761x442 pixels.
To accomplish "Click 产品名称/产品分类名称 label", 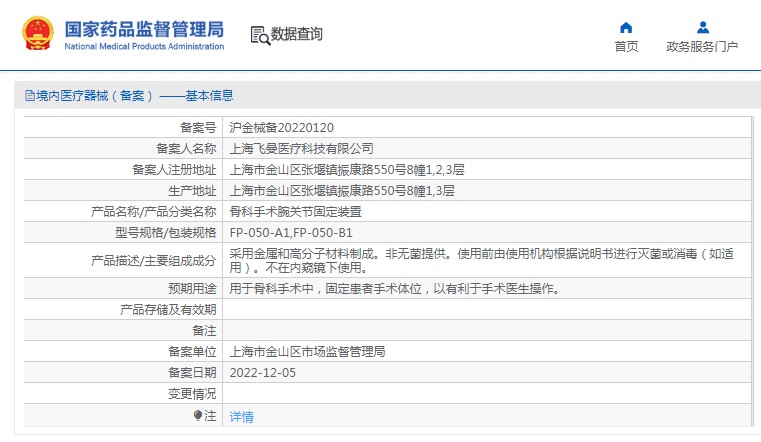I will coord(153,212).
